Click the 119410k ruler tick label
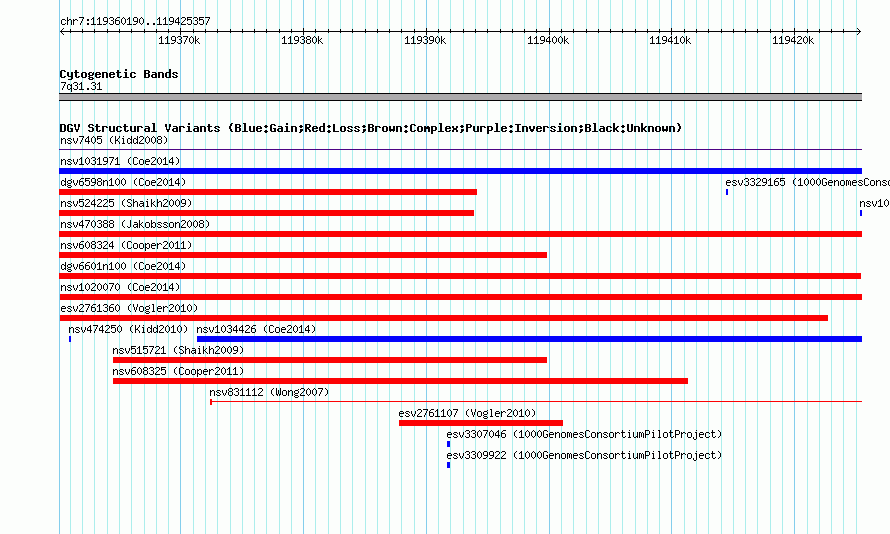 [670, 40]
